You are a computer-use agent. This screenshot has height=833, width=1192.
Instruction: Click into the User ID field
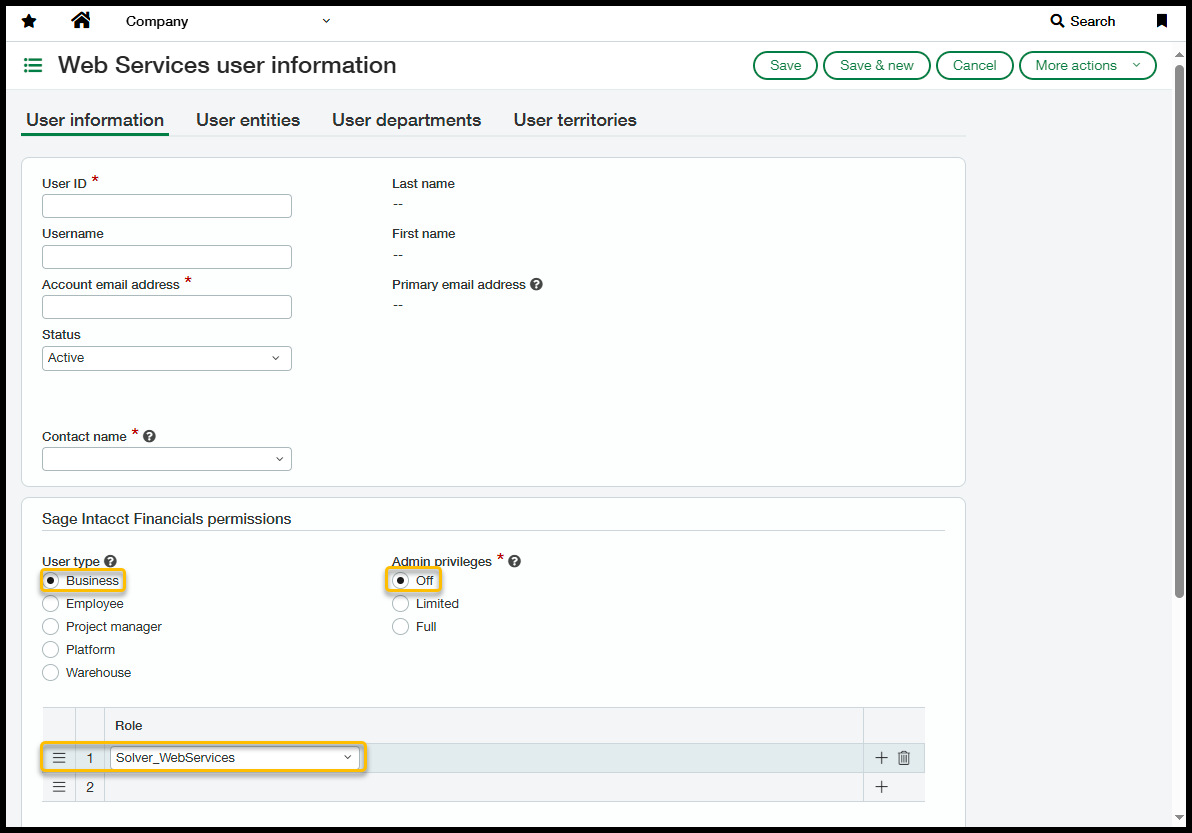167,206
